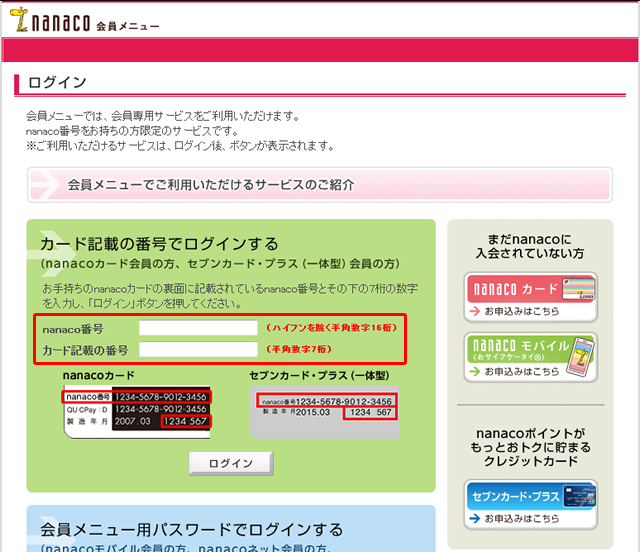The height and width of the screenshot is (552, 640).
Task: Click the (半角数字7桁) hint text
Action: 299,349
